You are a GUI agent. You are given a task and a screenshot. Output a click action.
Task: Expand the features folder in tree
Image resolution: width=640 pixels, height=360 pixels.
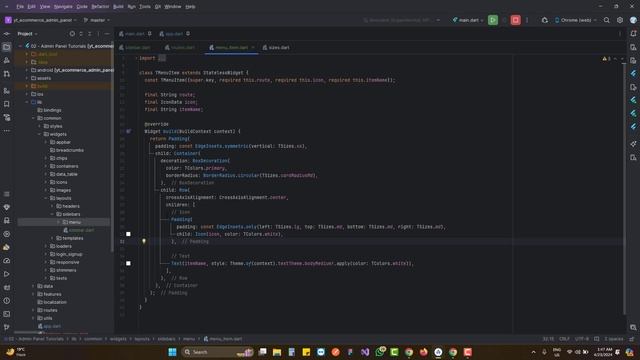(x=33, y=294)
